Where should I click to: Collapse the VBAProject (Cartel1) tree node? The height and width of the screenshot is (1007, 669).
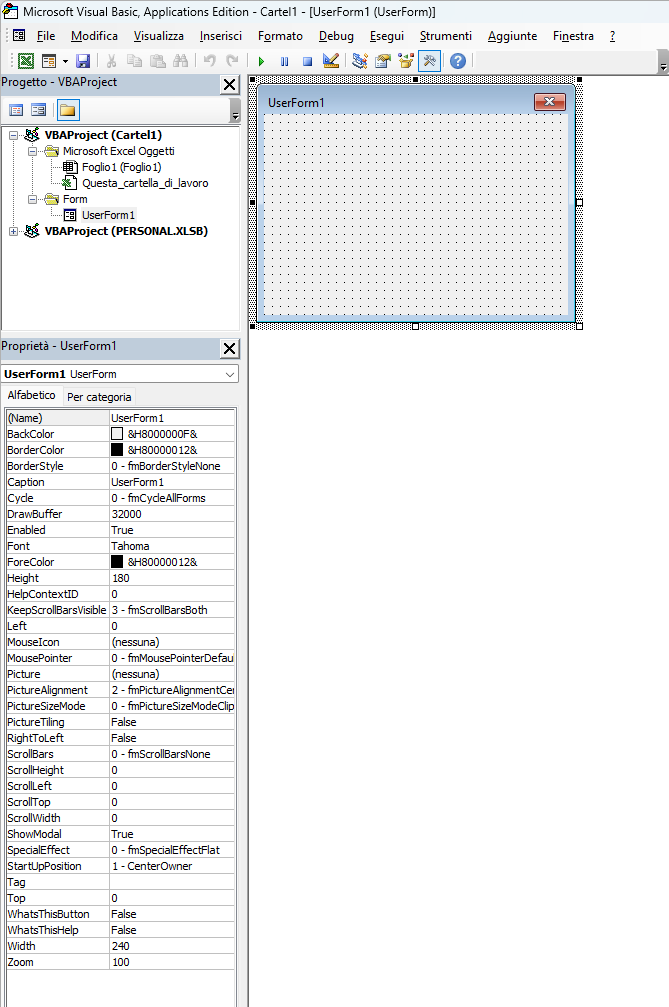pos(13,136)
